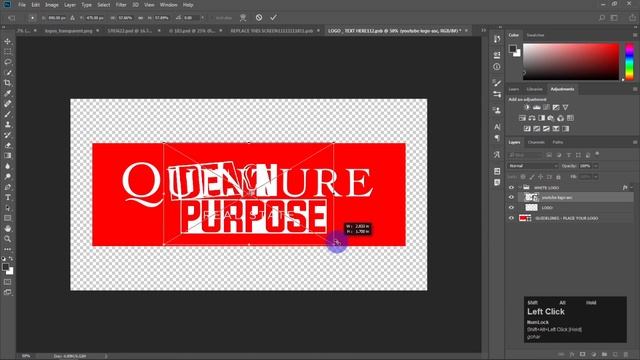Open the Filter menu
The image size is (640, 360).
(x=121, y=5)
